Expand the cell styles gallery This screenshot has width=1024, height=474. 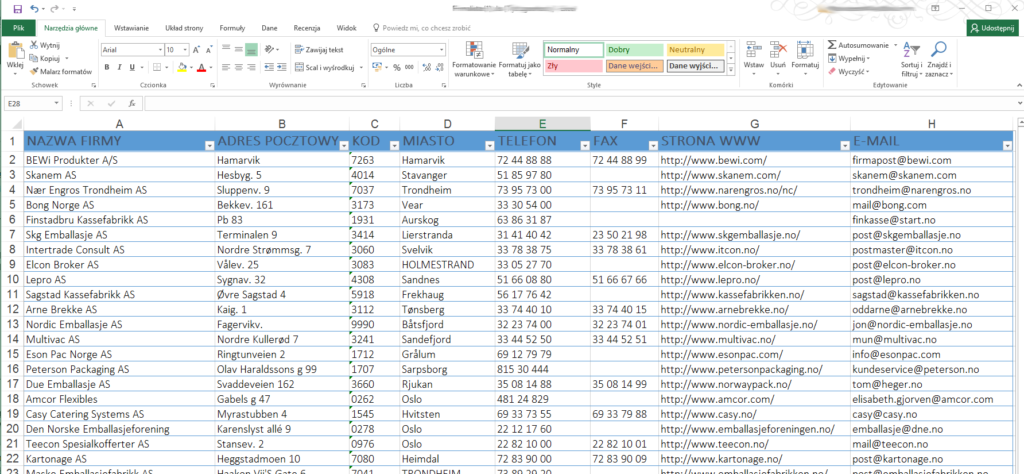click(731, 70)
